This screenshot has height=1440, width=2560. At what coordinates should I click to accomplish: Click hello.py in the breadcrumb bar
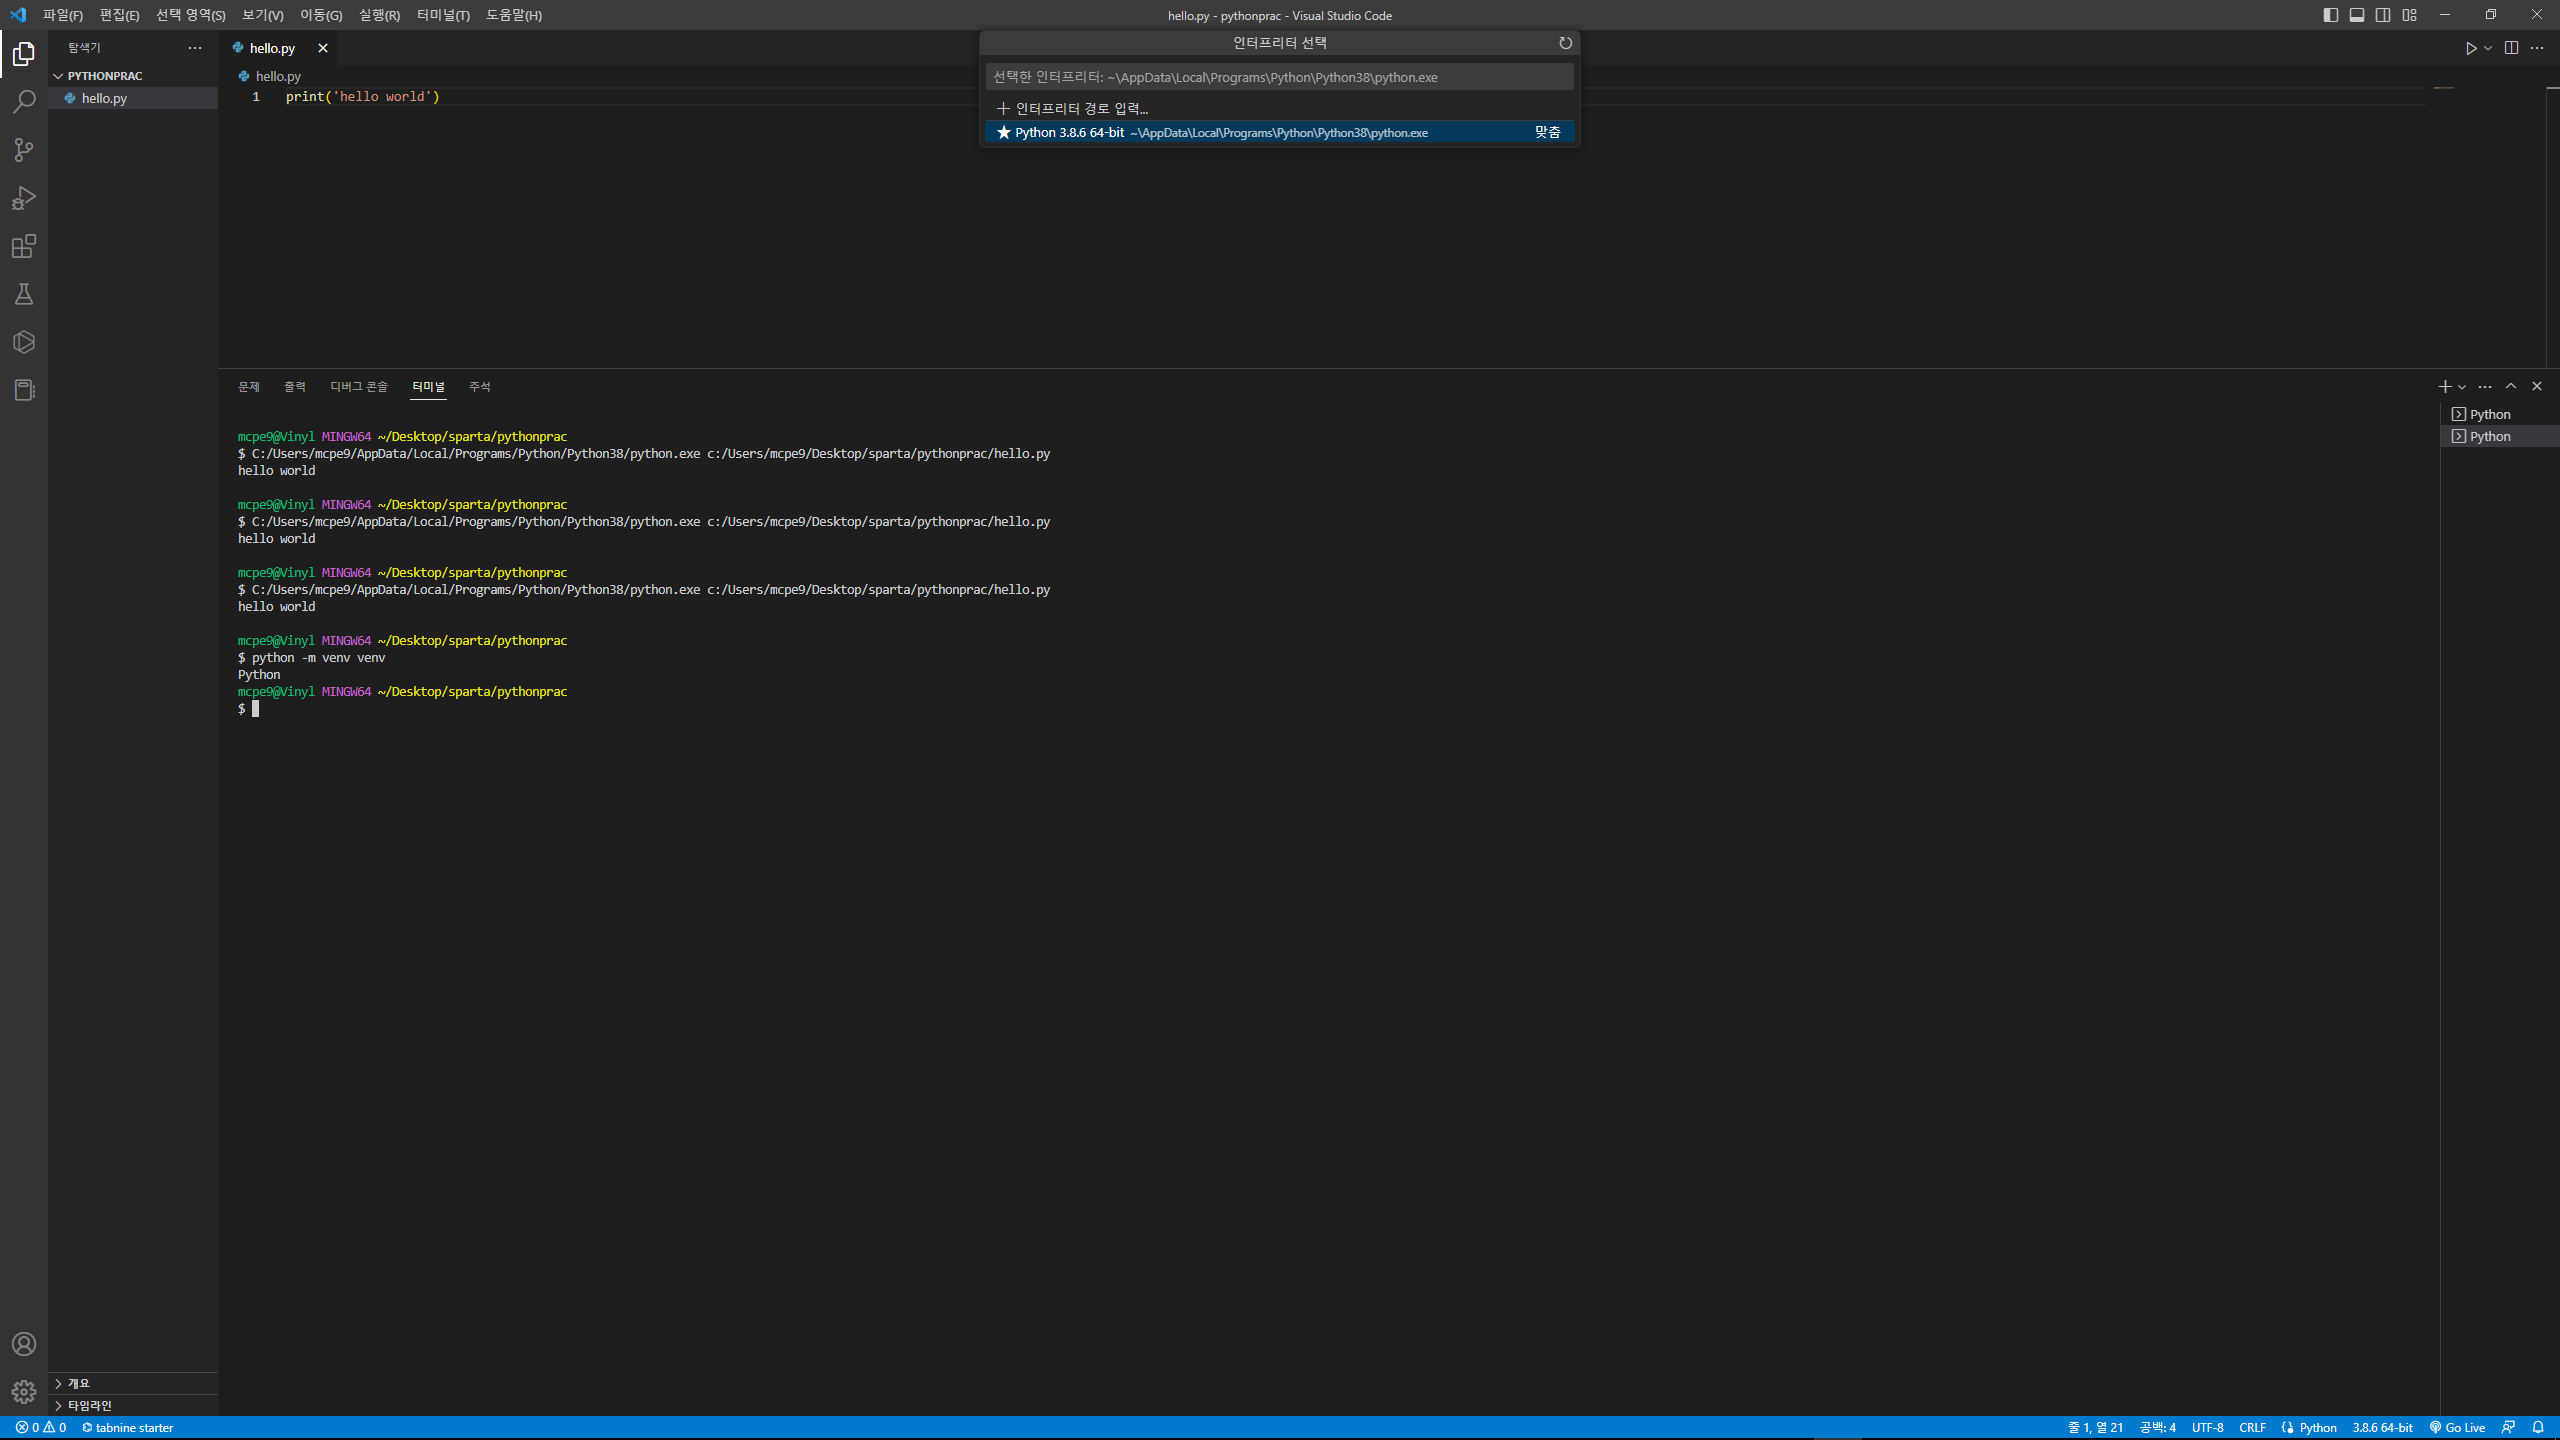tap(271, 76)
